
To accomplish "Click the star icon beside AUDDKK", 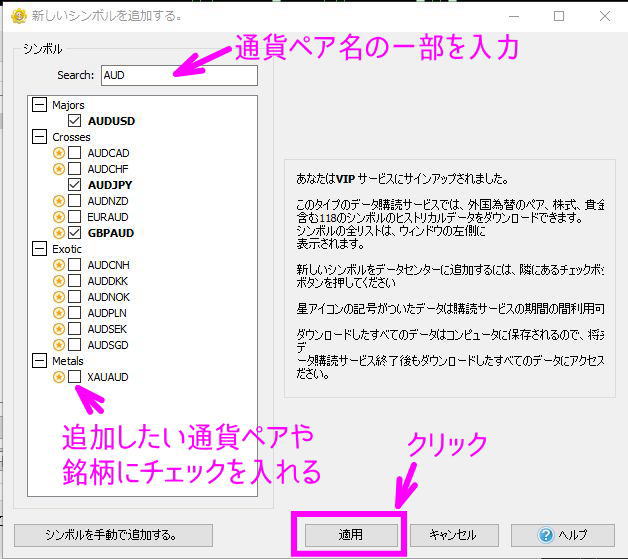I will point(59,281).
